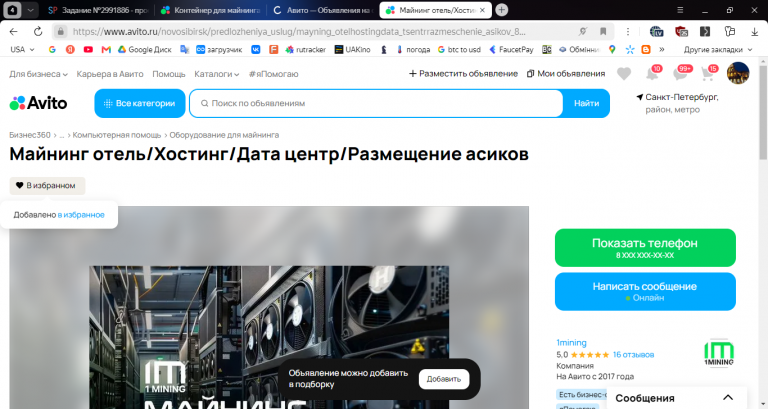
Task: Go to the Avito home logo
Action: [x=38, y=103]
